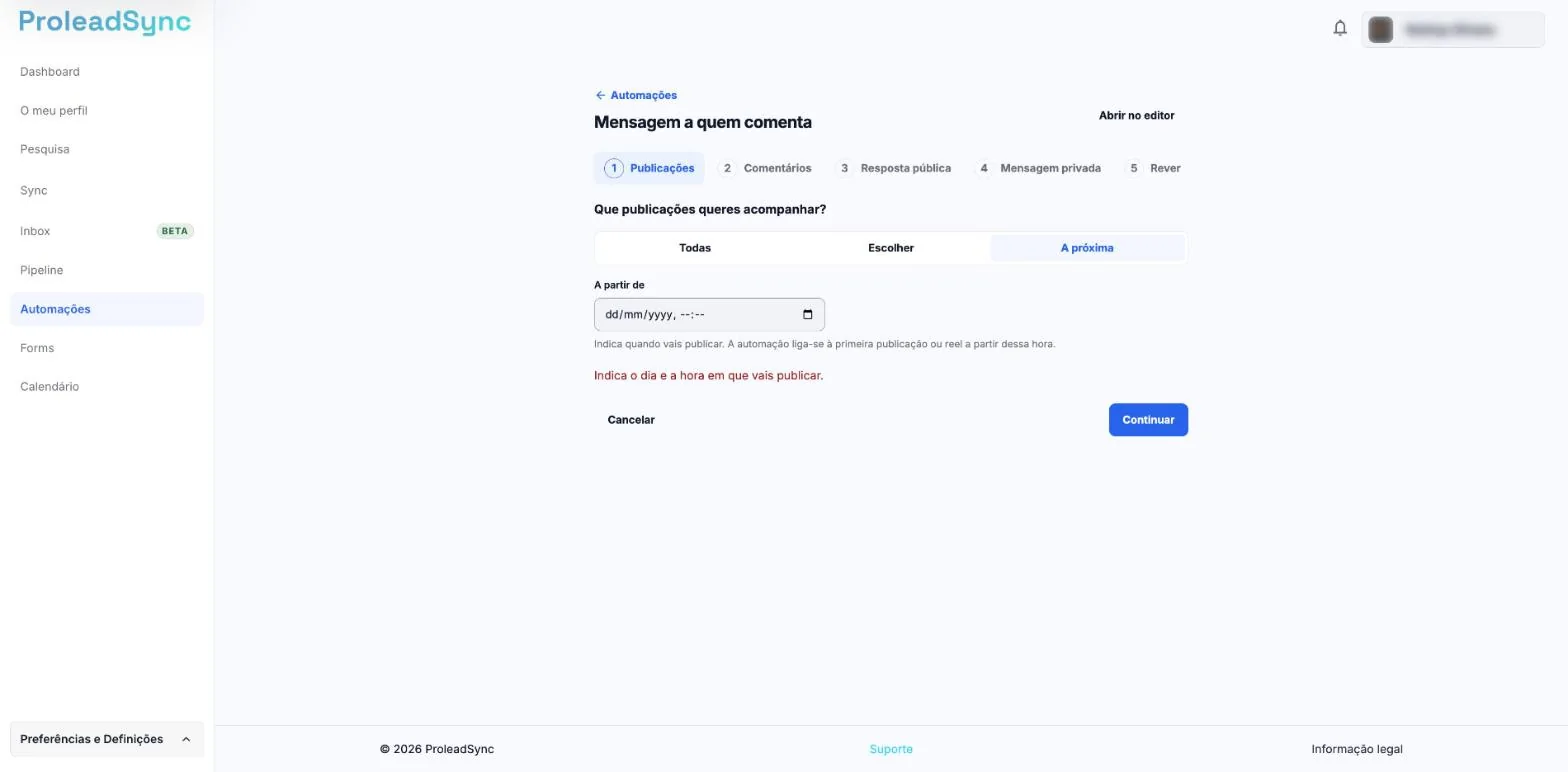Go to step 4 Mensagem privada

[1039, 168]
